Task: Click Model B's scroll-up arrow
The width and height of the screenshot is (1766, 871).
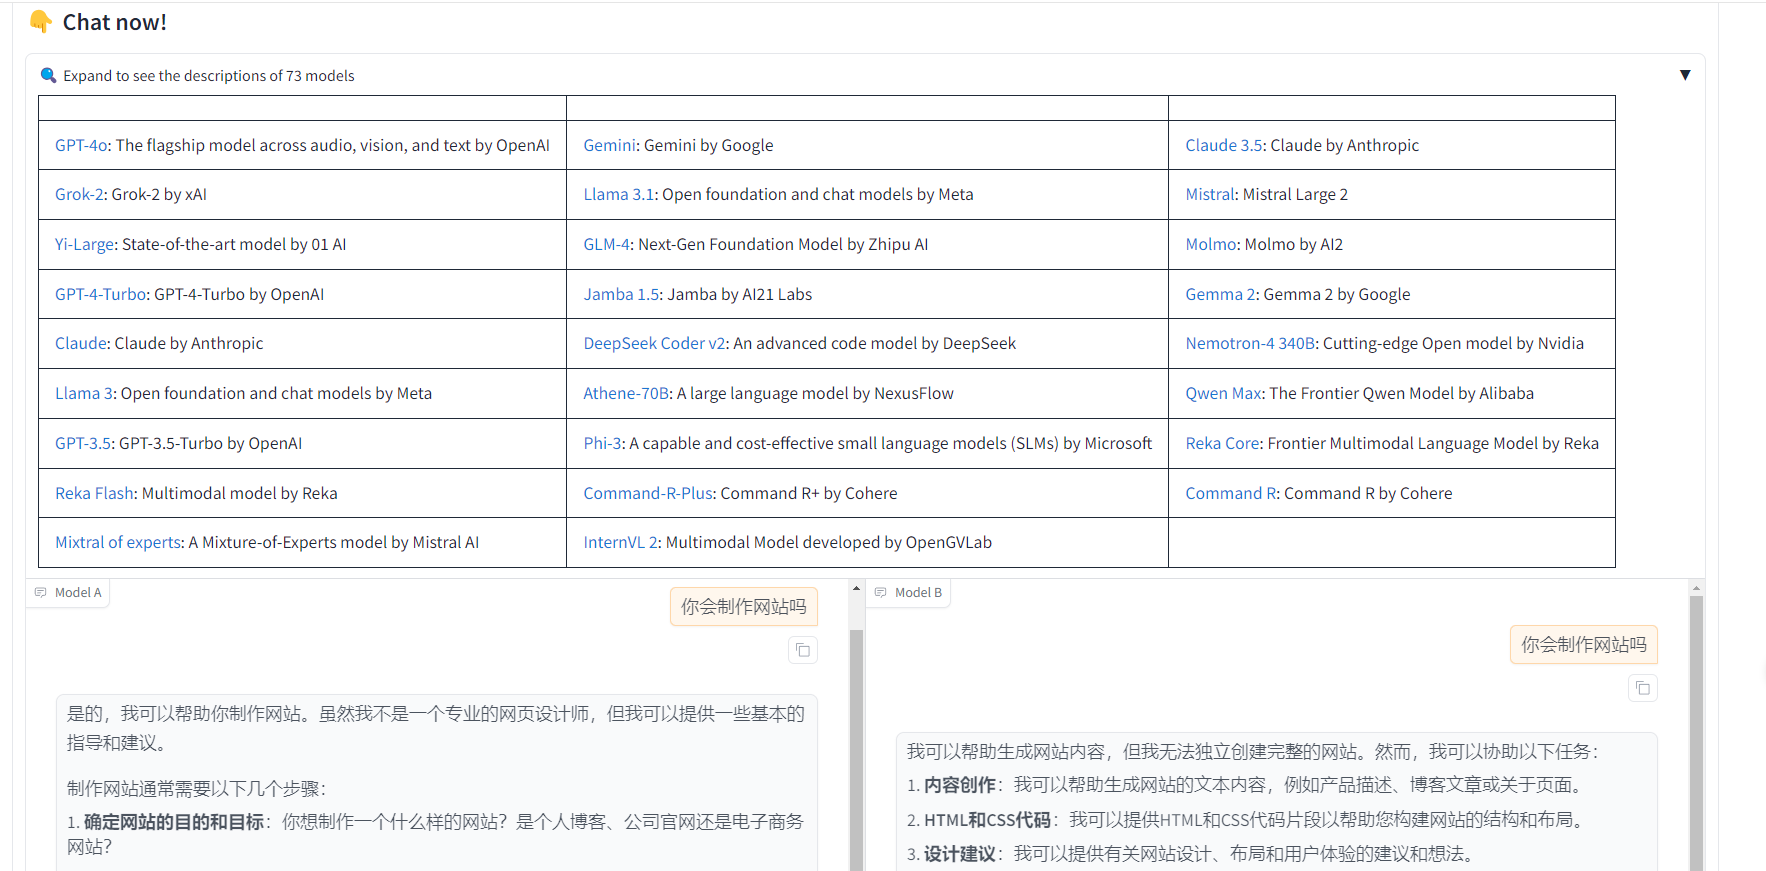Action: [x=1696, y=589]
